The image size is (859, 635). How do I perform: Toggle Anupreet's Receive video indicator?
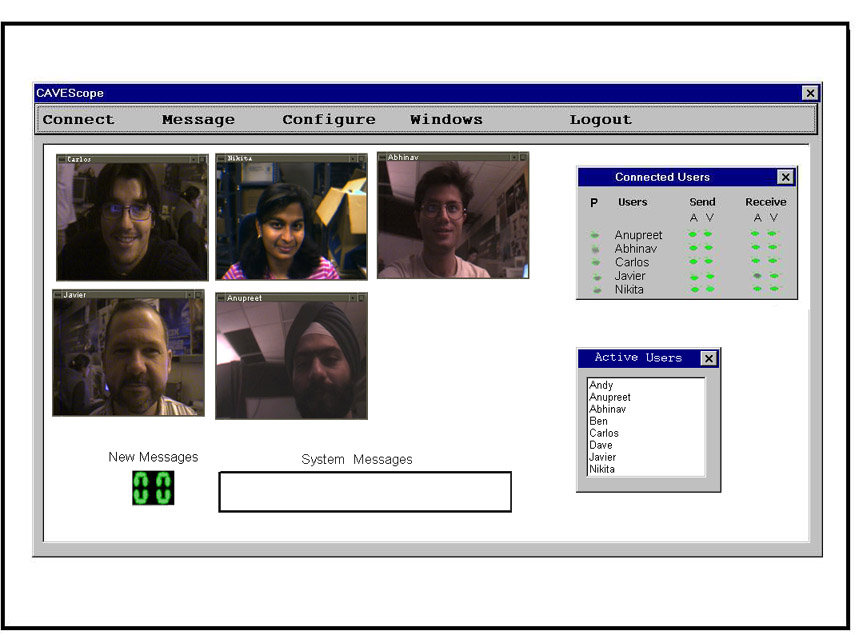pos(772,233)
